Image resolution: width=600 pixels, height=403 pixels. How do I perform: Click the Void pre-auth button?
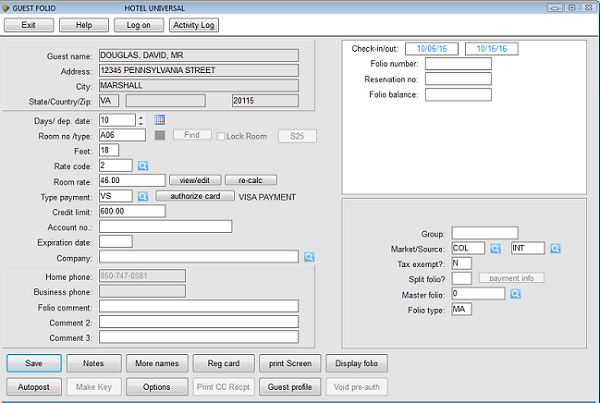click(x=357, y=387)
